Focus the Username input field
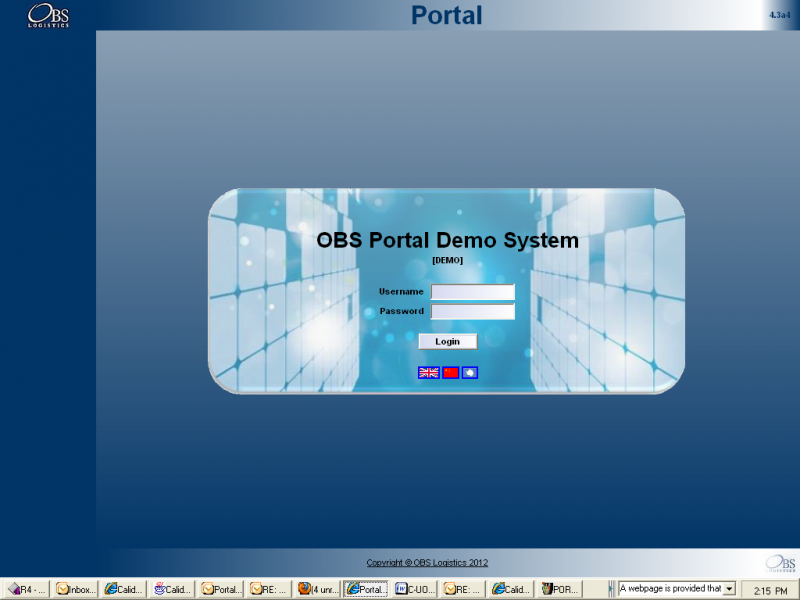The image size is (800, 600). (x=473, y=292)
